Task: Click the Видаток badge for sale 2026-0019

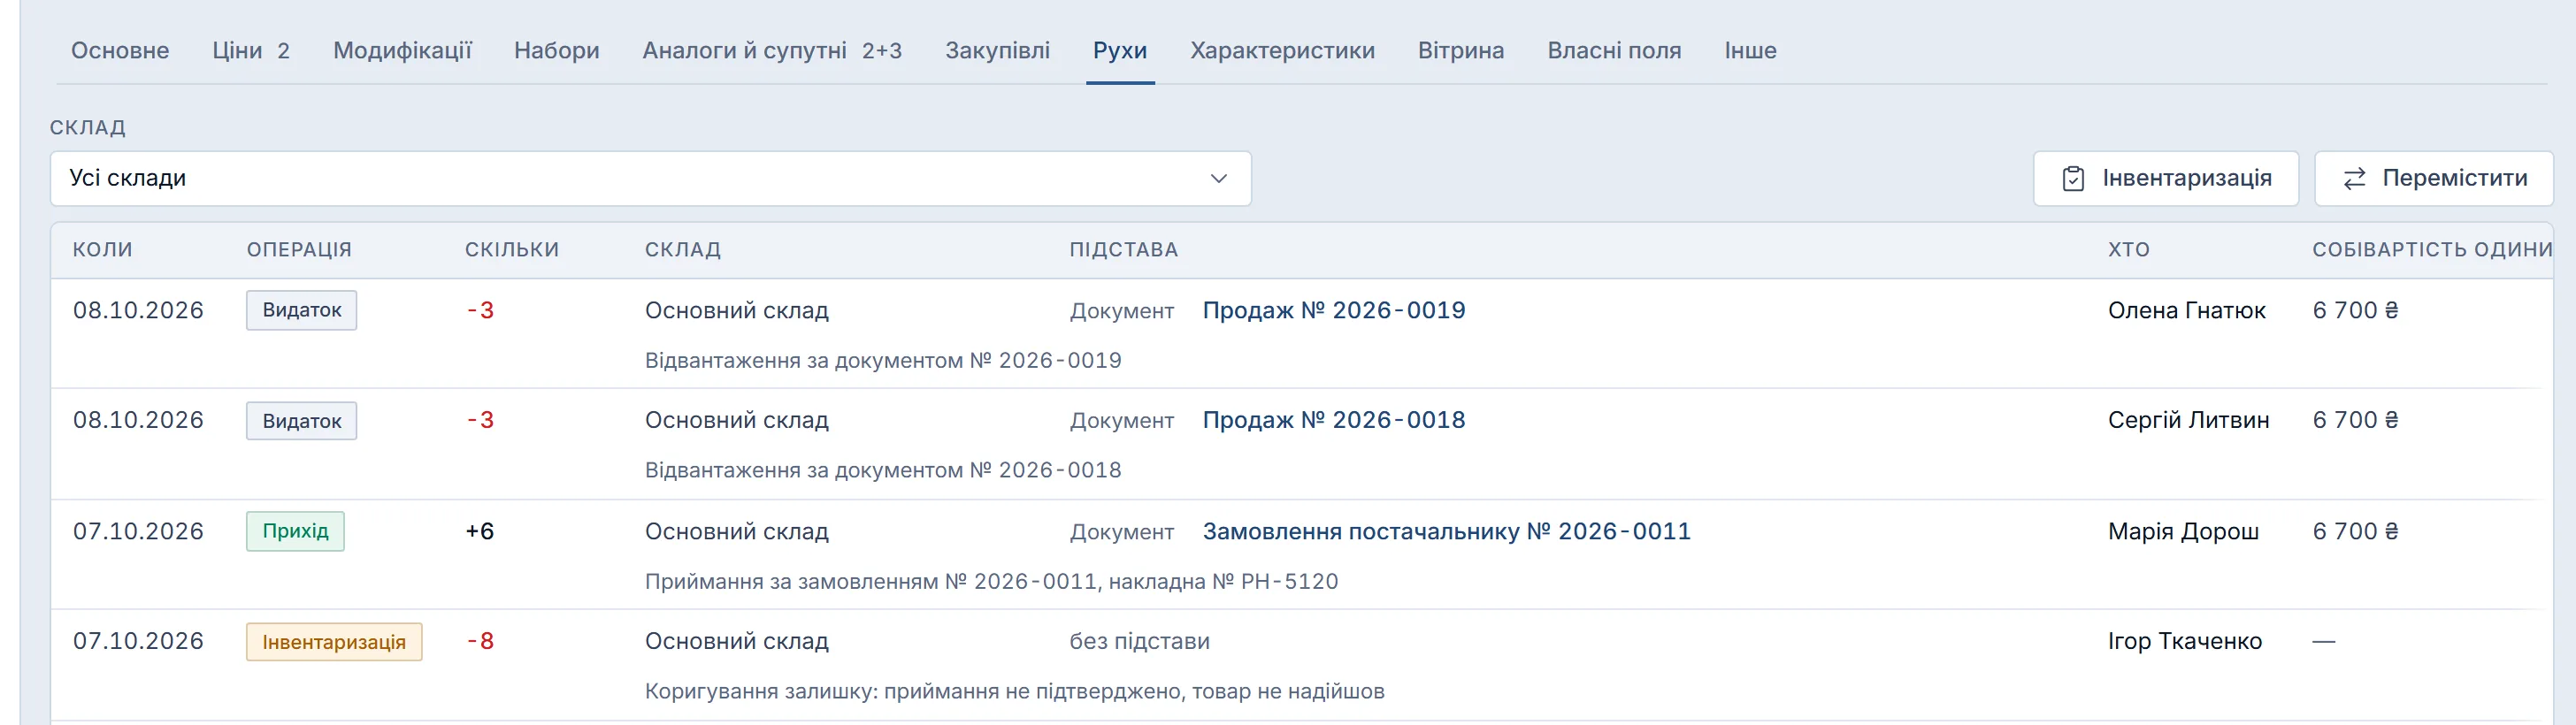Action: [x=302, y=311]
